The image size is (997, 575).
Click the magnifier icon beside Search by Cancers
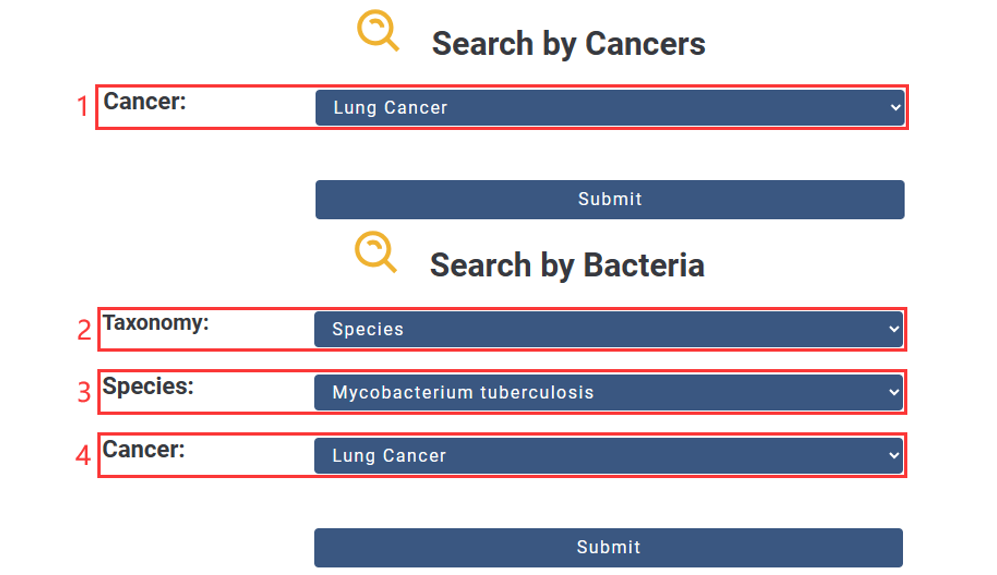coord(377,30)
